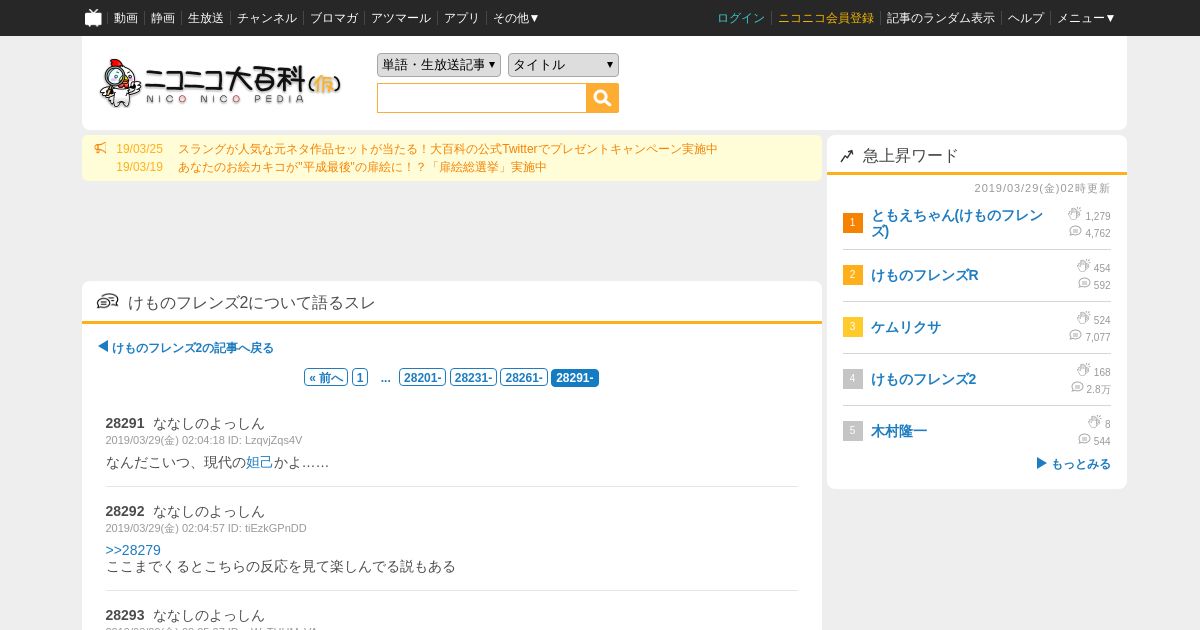Click post number 28292
Image resolution: width=1200 pixels, height=630 pixels.
(x=125, y=511)
